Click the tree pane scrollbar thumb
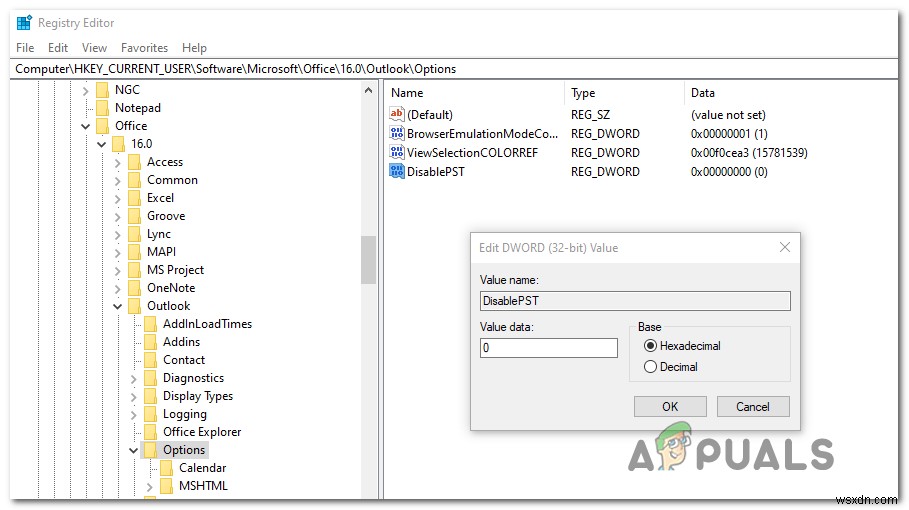 (368, 260)
